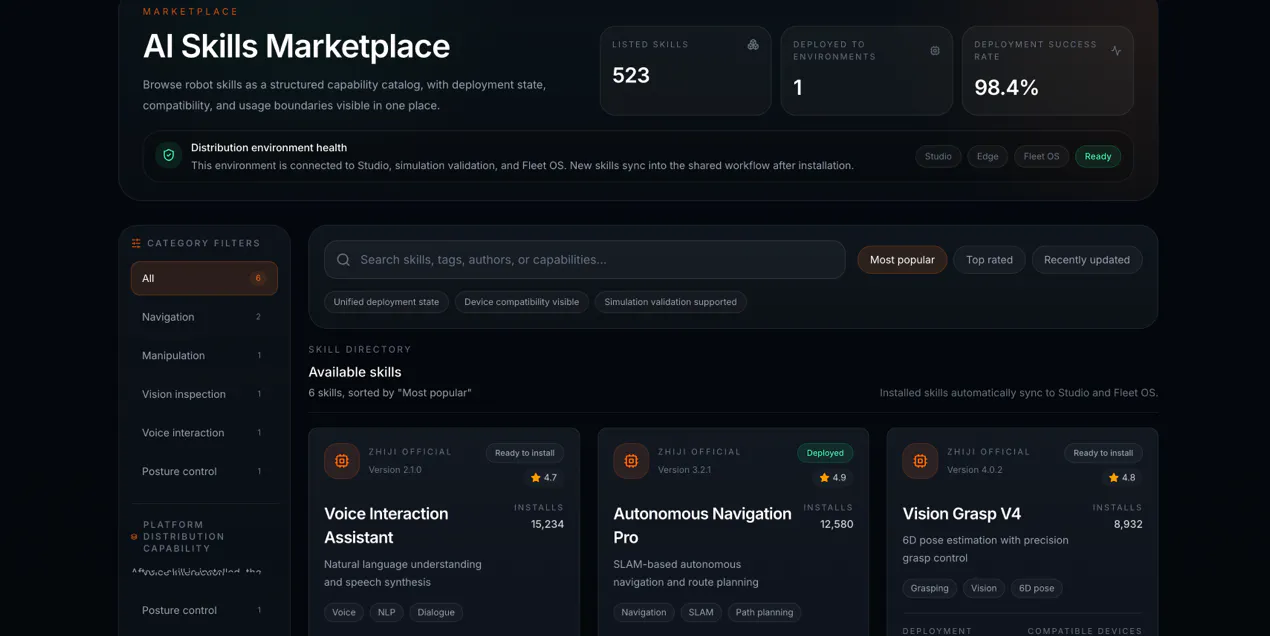Click the Category Filters list icon
This screenshot has height=636, width=1270.
[136, 243]
